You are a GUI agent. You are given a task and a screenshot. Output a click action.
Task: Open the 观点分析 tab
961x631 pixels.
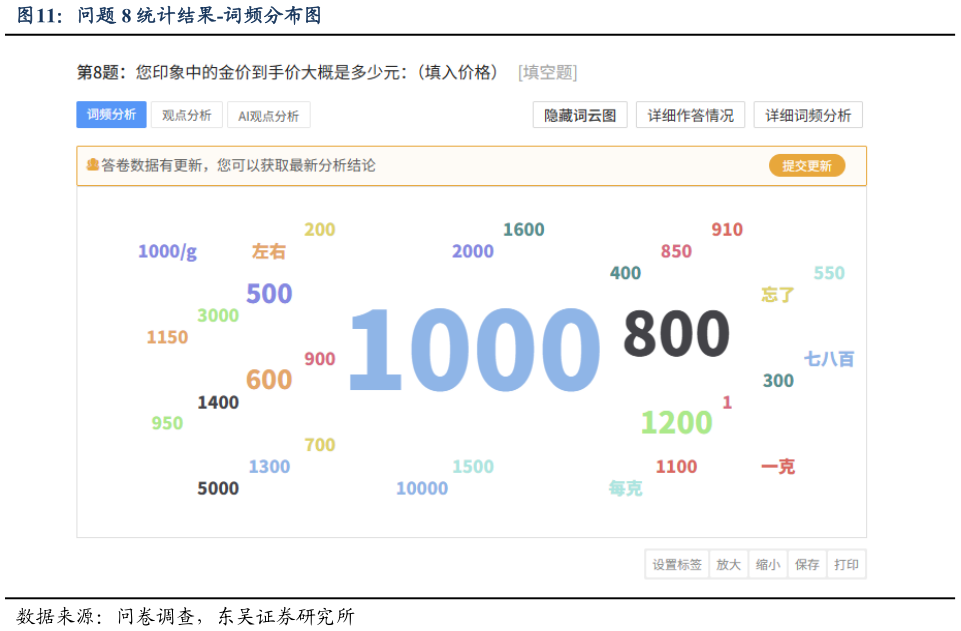(x=186, y=115)
